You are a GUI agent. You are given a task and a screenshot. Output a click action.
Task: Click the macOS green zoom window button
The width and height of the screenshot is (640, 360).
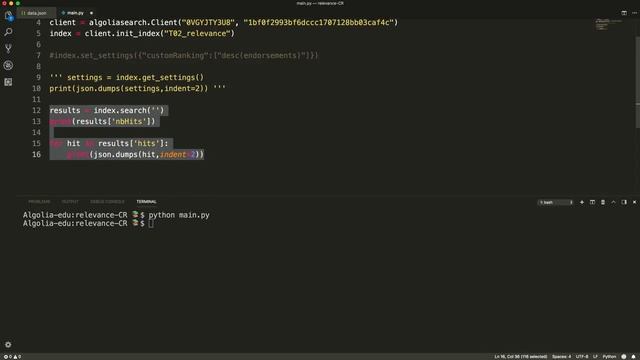(18, 3)
